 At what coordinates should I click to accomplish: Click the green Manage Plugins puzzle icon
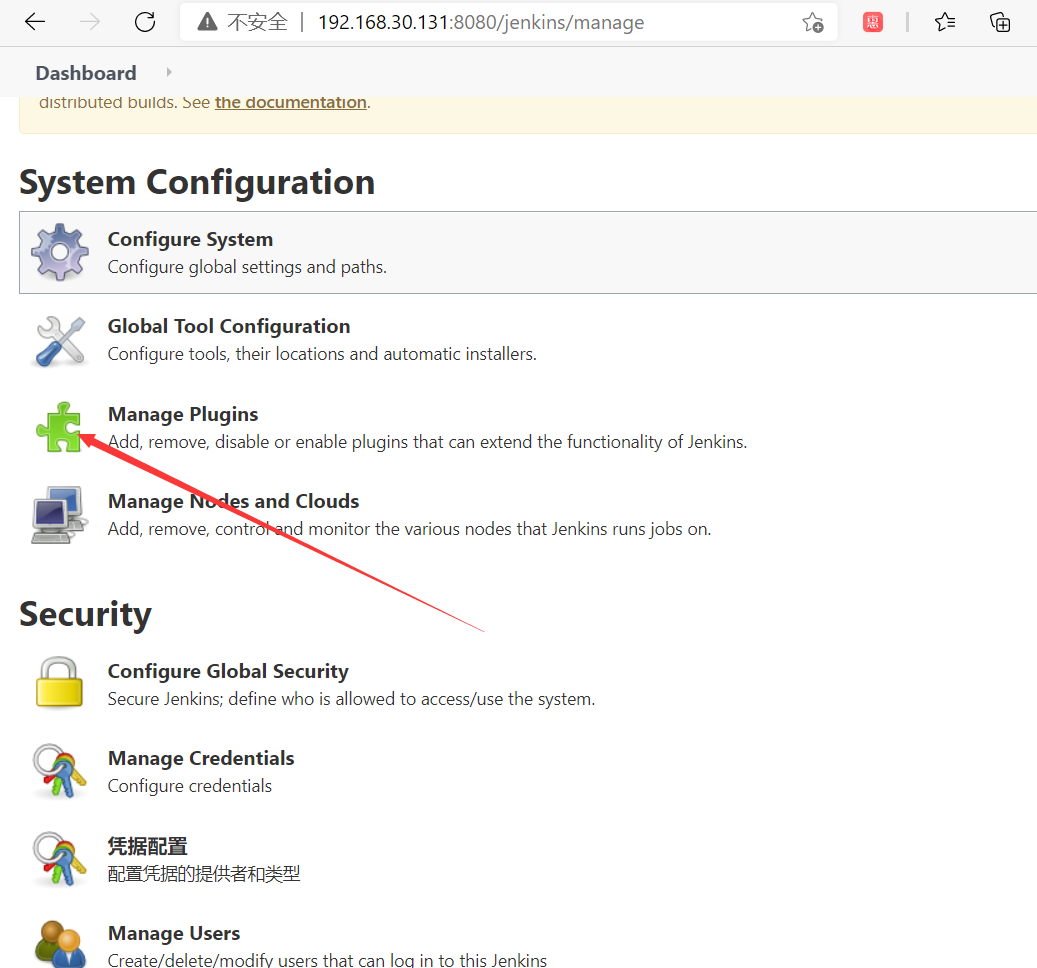coord(59,427)
